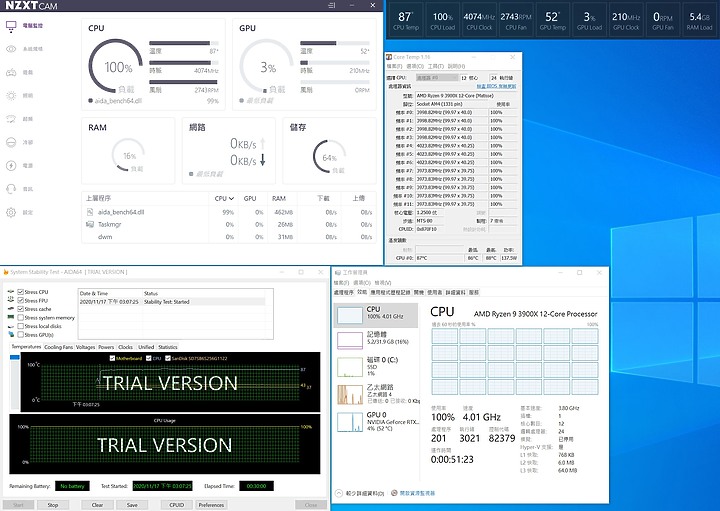The height and width of the screenshot is (511, 720).
Task: Click the network download arrow in CAM
Action: (x=263, y=160)
